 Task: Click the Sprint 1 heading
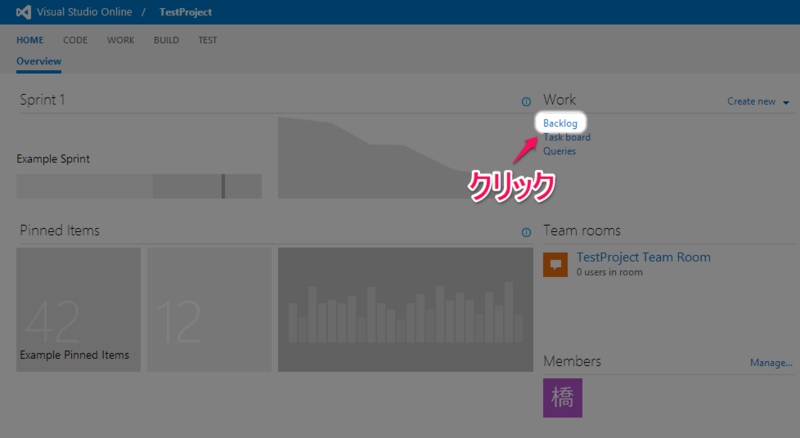(x=42, y=100)
